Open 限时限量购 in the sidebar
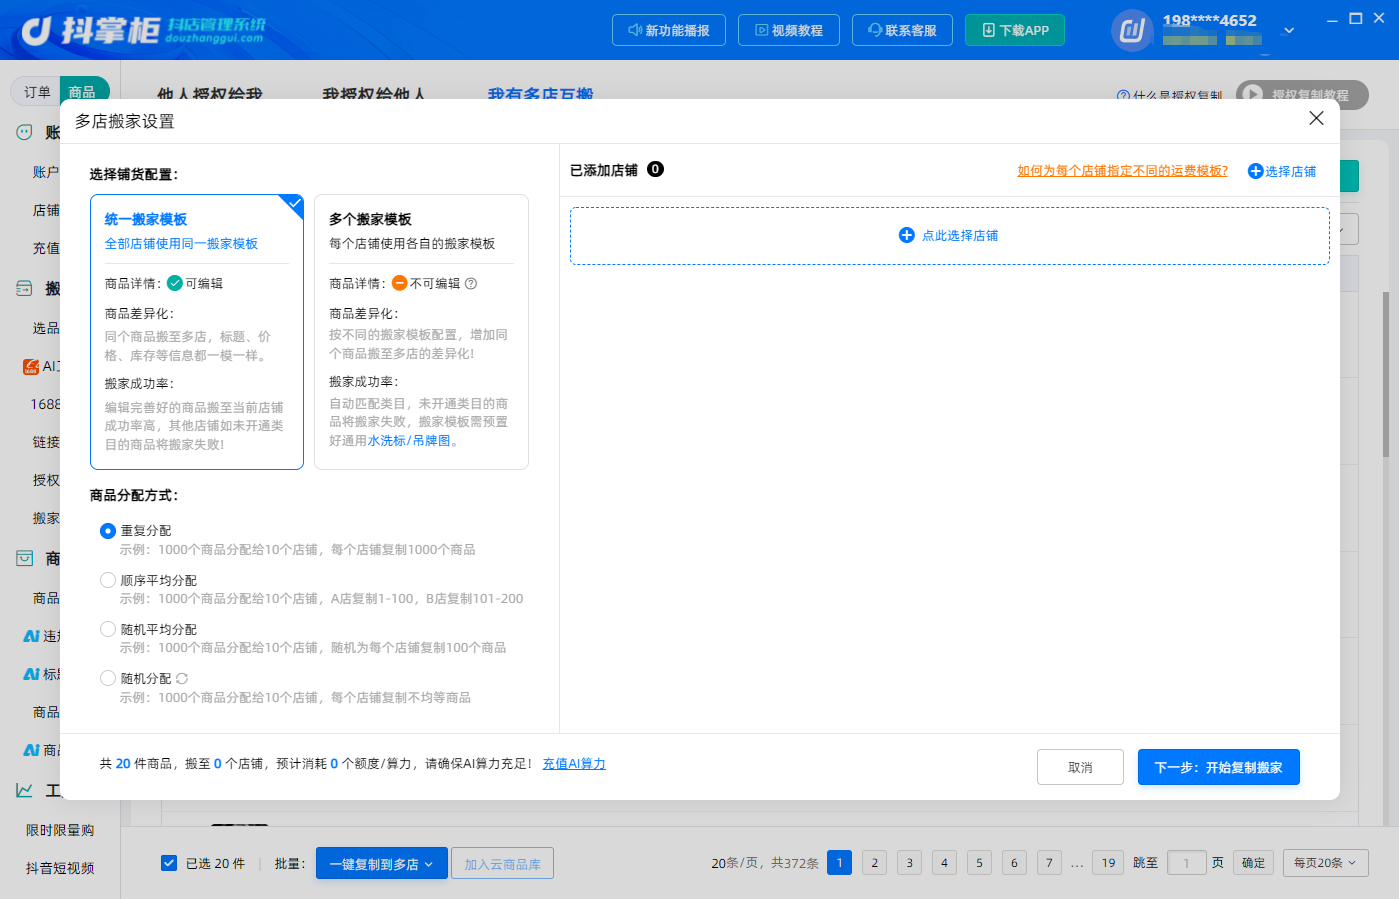1399x899 pixels. pos(60,830)
